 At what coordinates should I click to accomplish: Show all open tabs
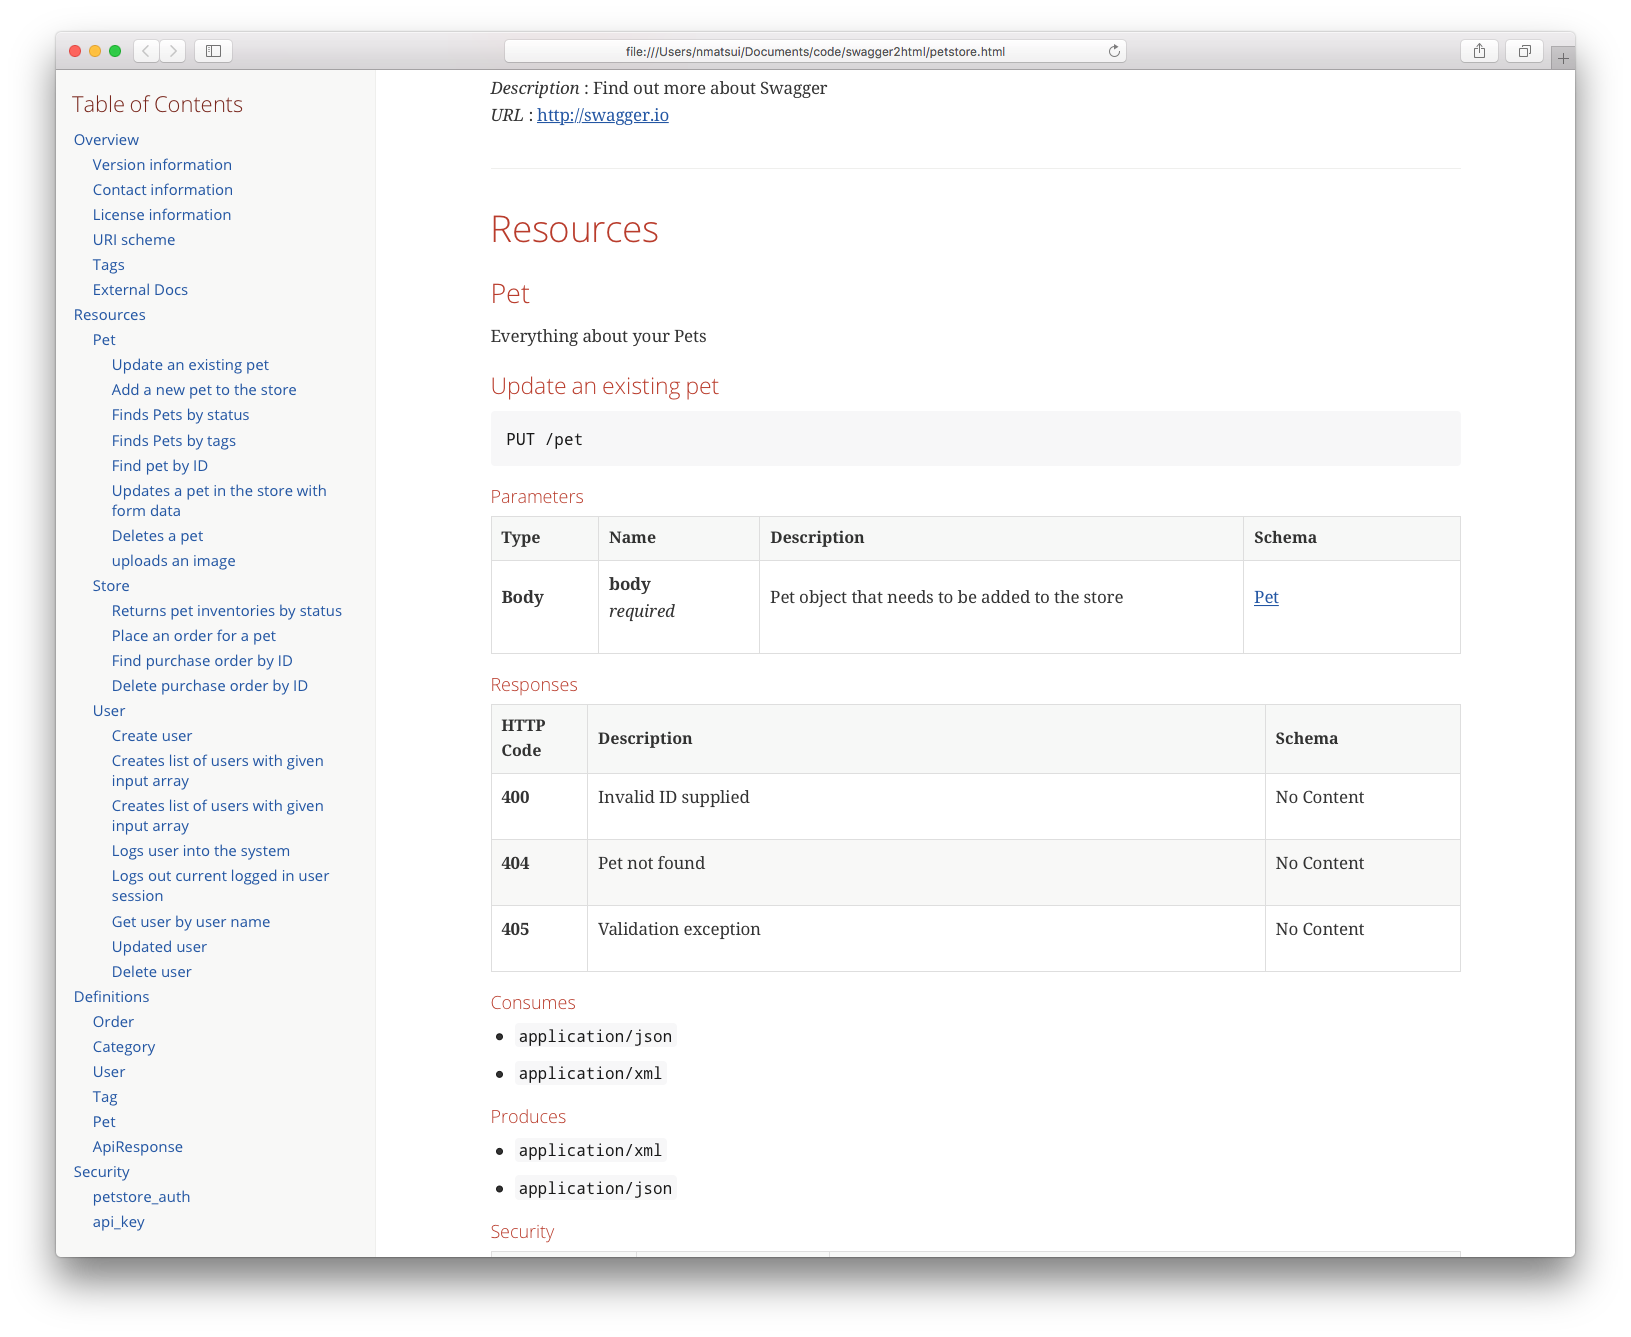point(1524,51)
